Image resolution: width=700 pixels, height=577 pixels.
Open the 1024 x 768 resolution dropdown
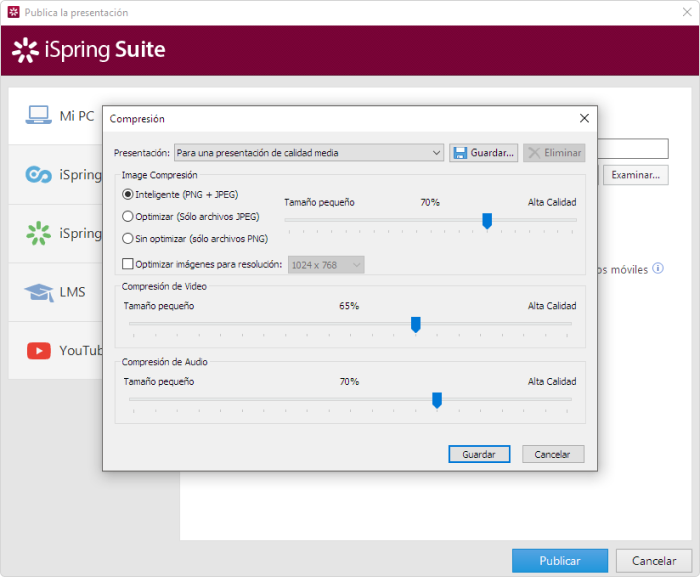click(326, 265)
